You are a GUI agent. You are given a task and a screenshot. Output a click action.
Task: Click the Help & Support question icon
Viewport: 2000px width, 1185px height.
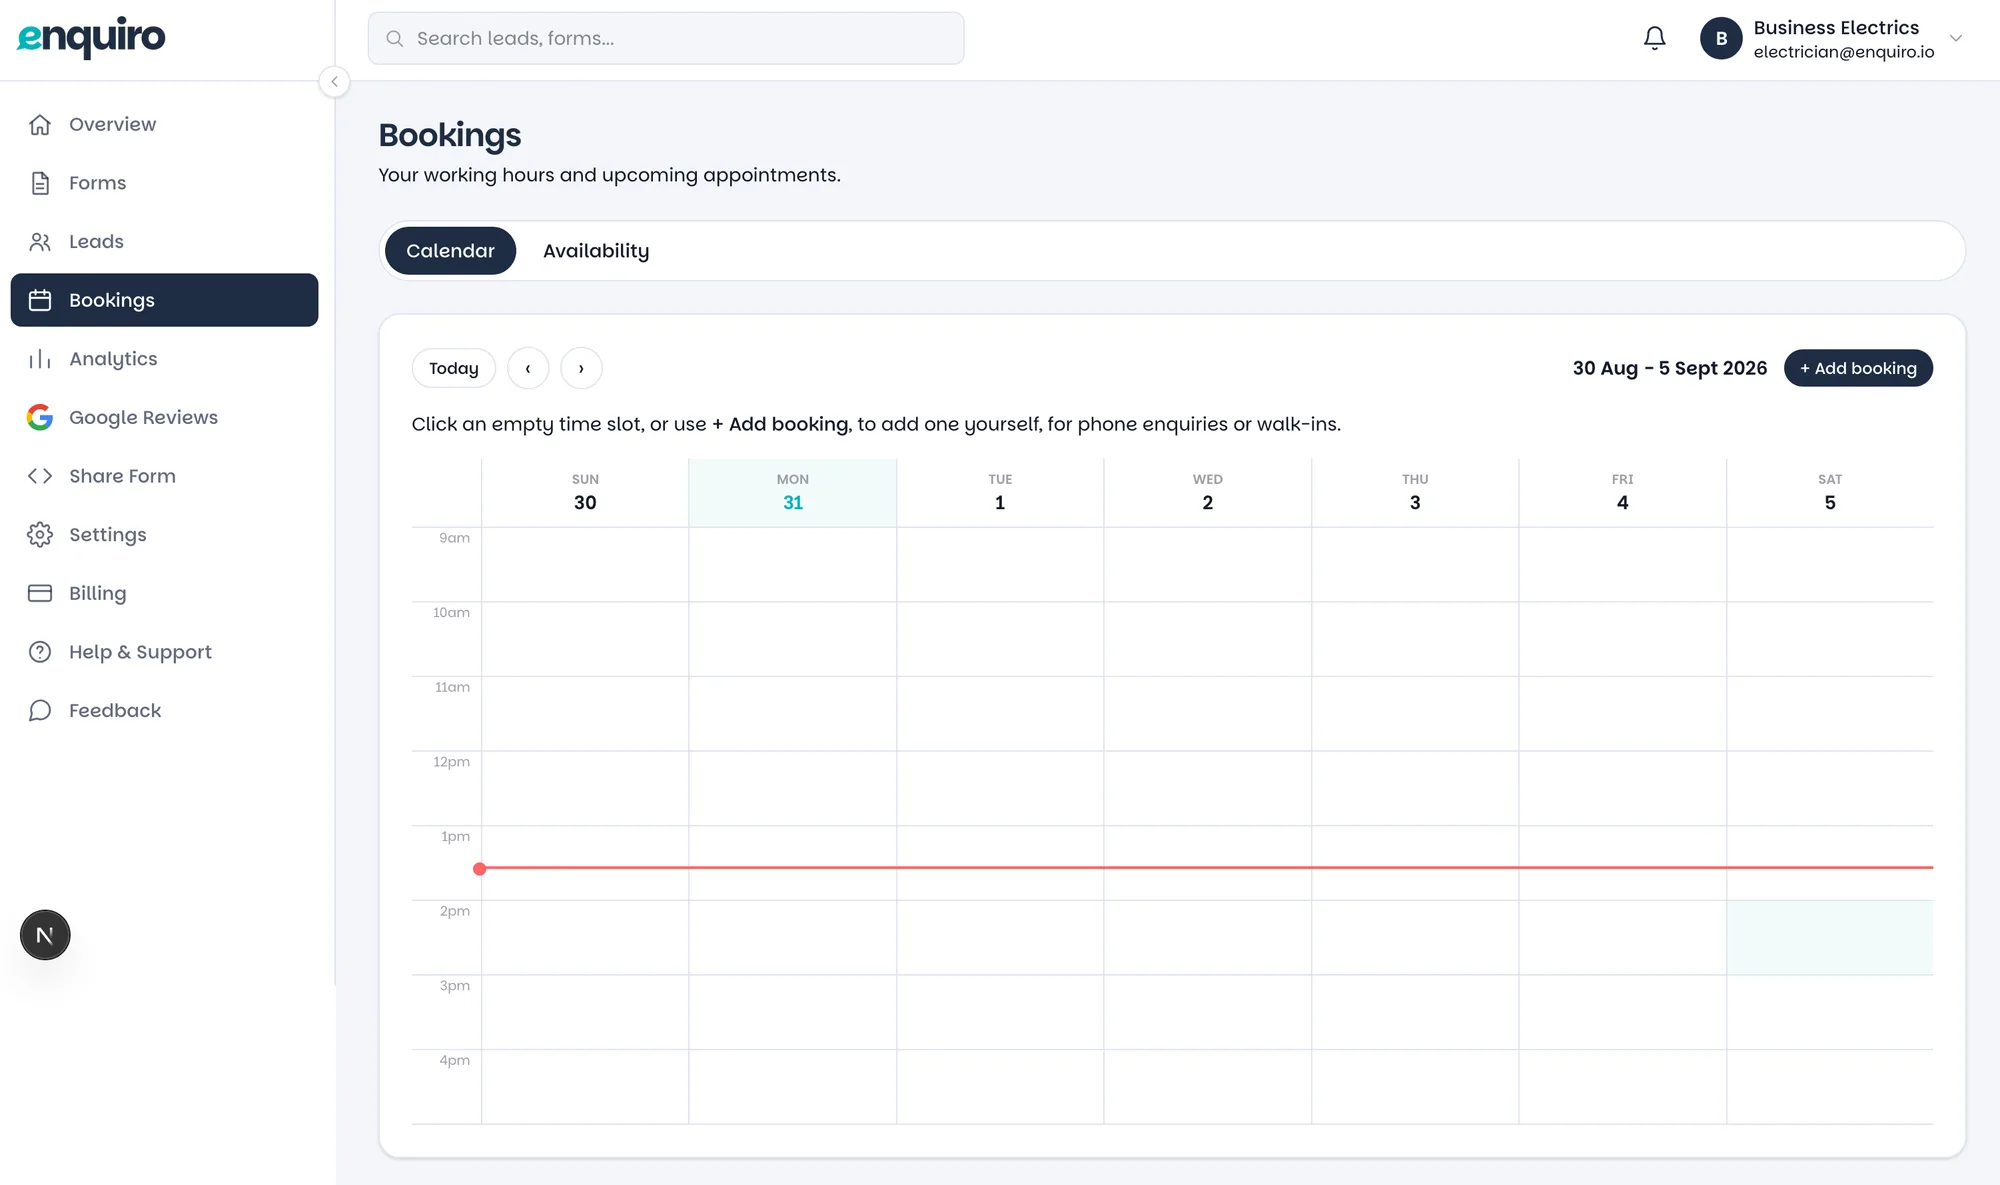pos(40,652)
